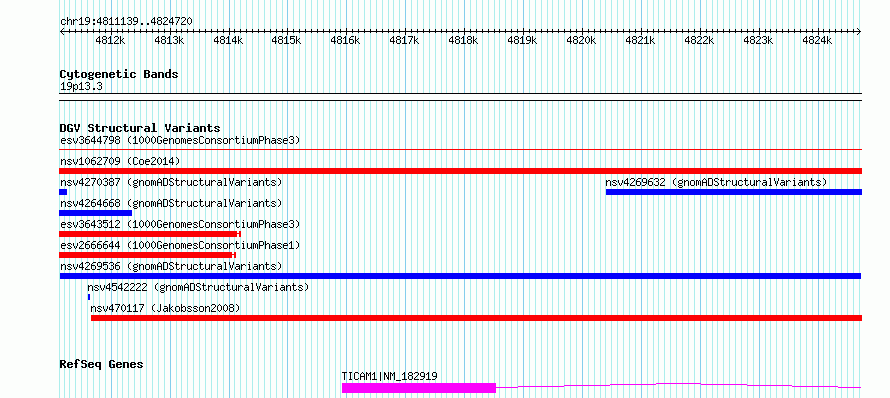The image size is (890, 398).
Task: Click the black cytogenetic band line
Action: click(x=460, y=97)
